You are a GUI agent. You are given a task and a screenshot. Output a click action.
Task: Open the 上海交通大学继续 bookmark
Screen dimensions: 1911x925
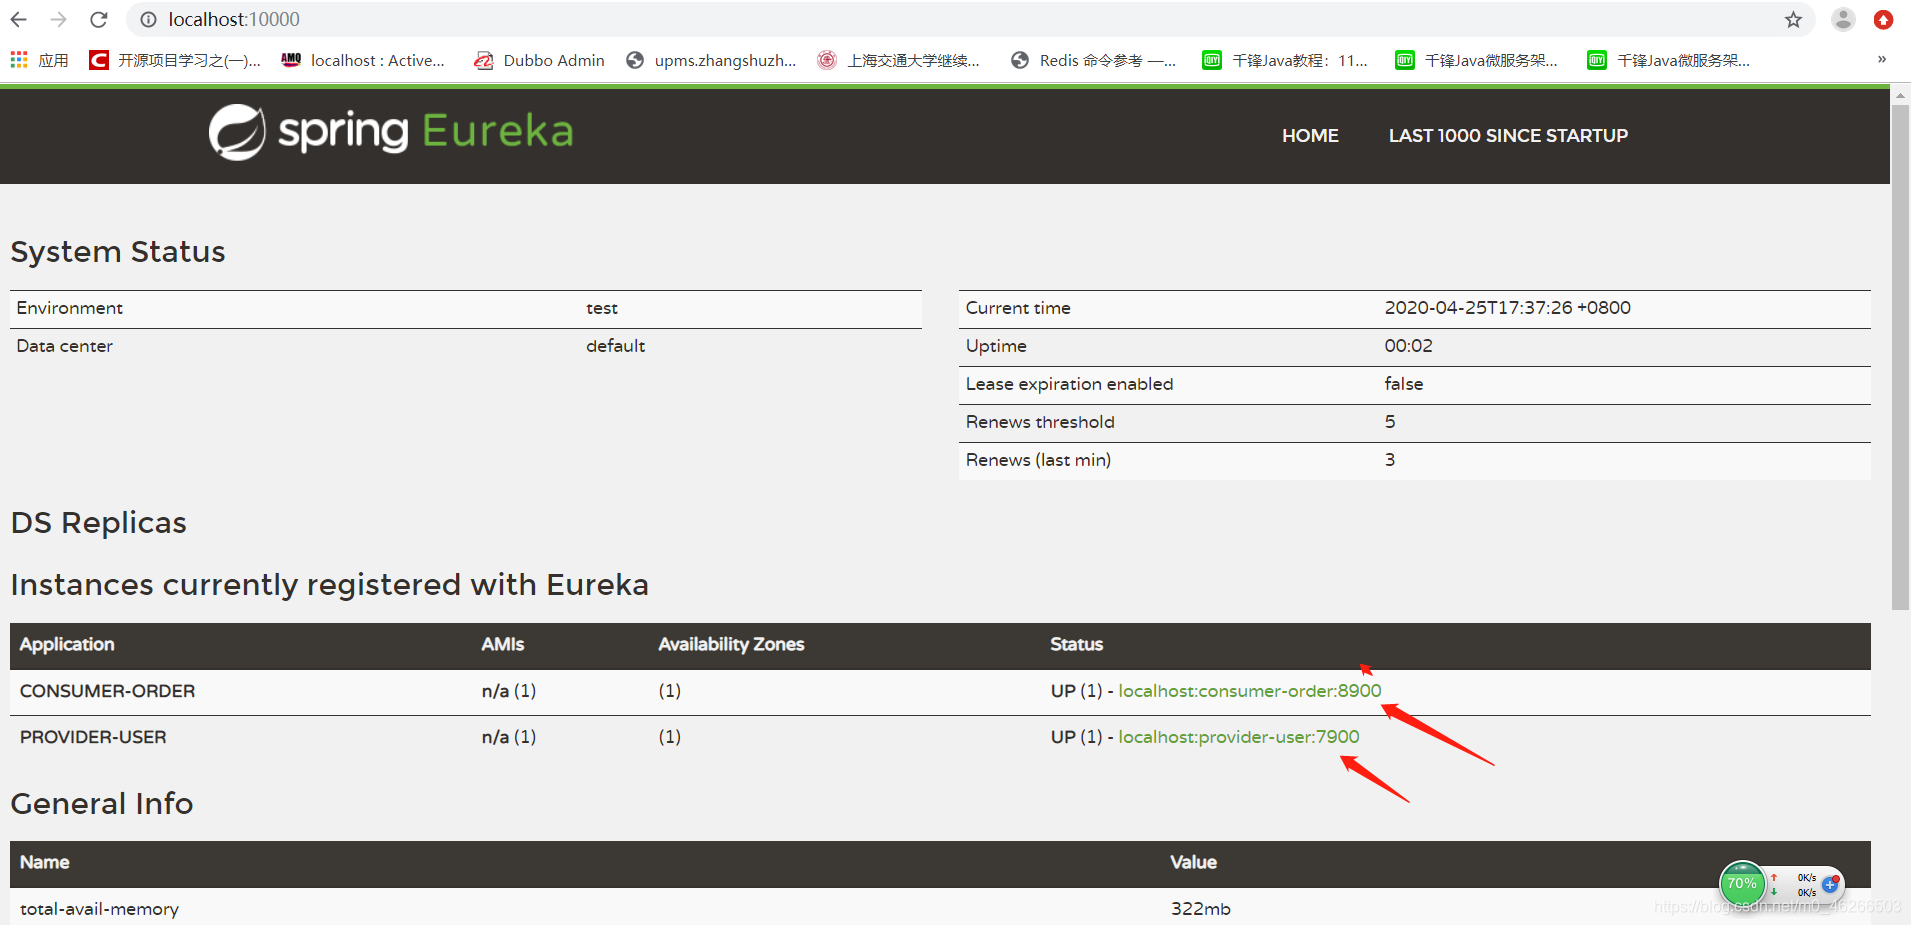tap(898, 60)
